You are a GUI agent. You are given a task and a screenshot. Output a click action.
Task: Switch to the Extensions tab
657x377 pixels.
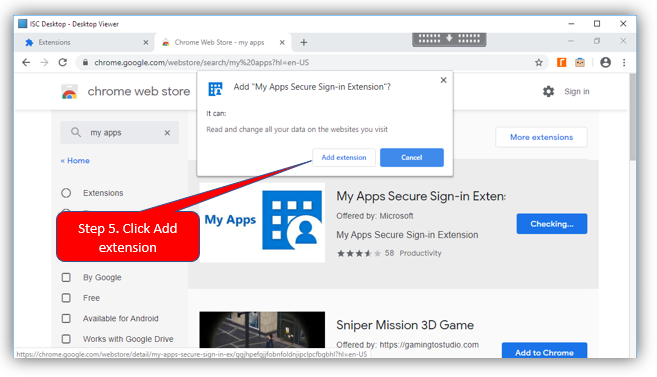click(84, 42)
